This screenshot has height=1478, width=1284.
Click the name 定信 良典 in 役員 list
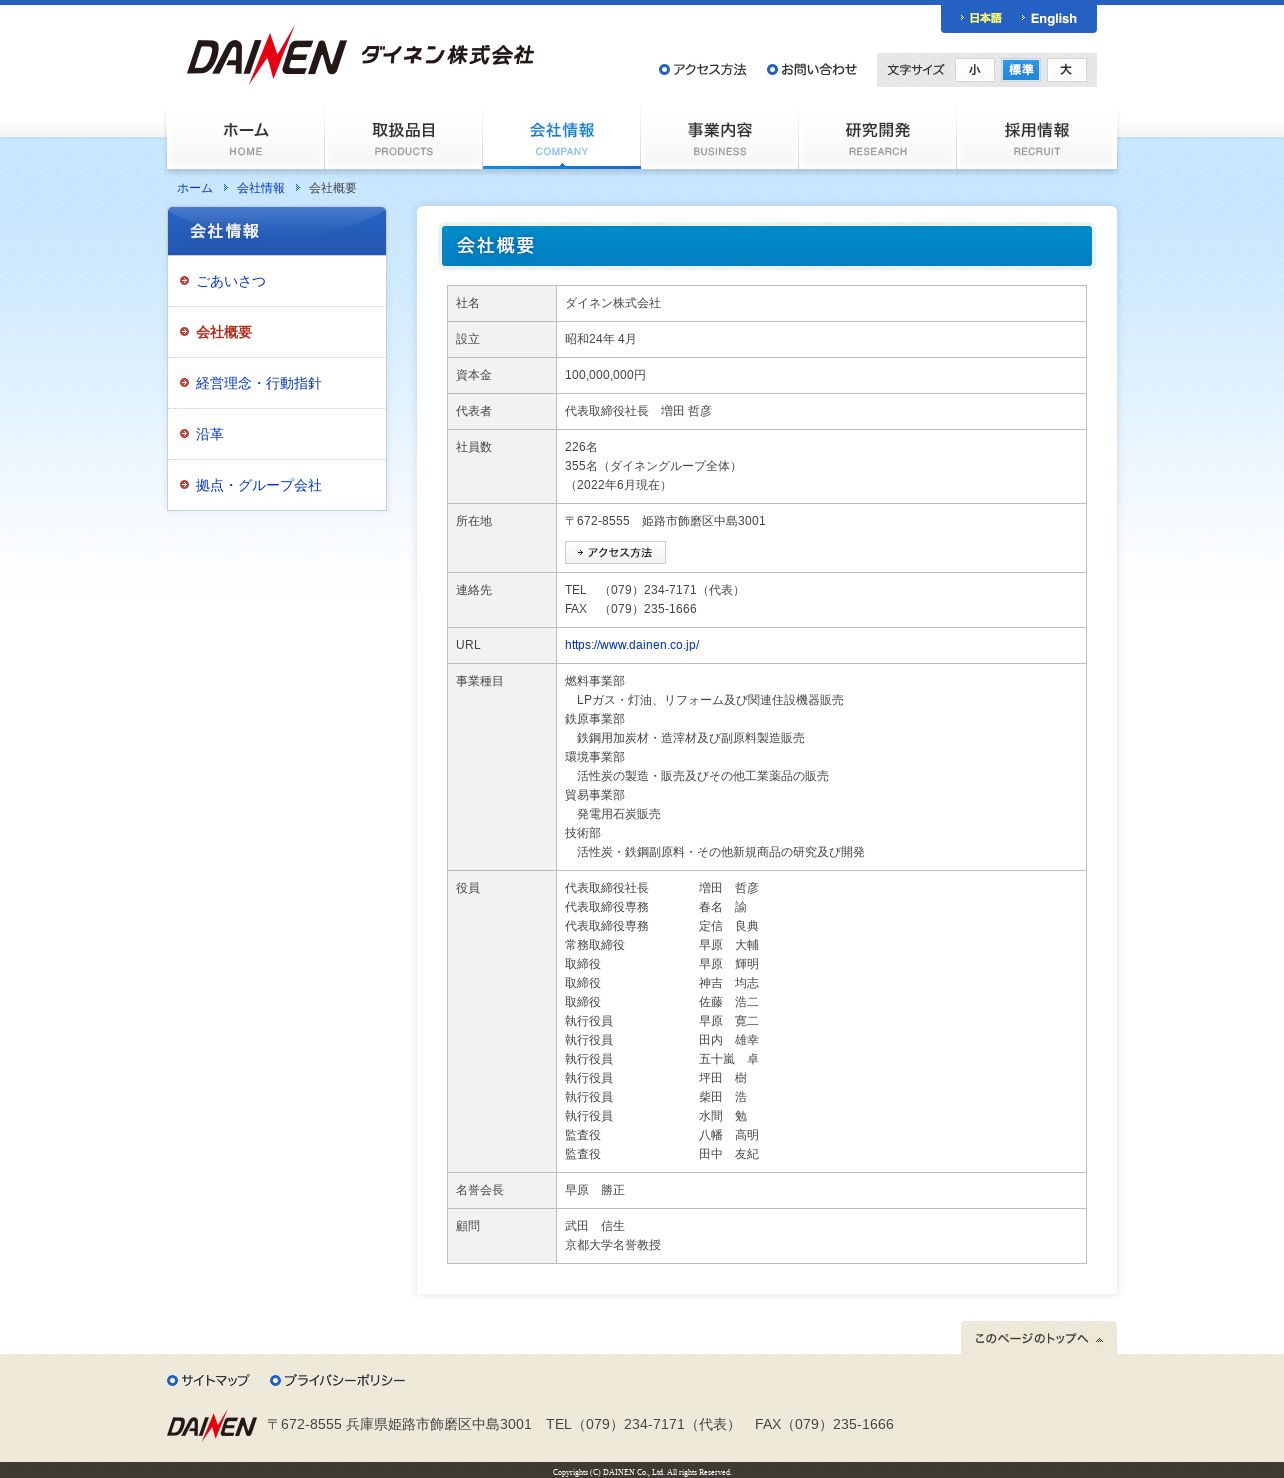tap(729, 926)
